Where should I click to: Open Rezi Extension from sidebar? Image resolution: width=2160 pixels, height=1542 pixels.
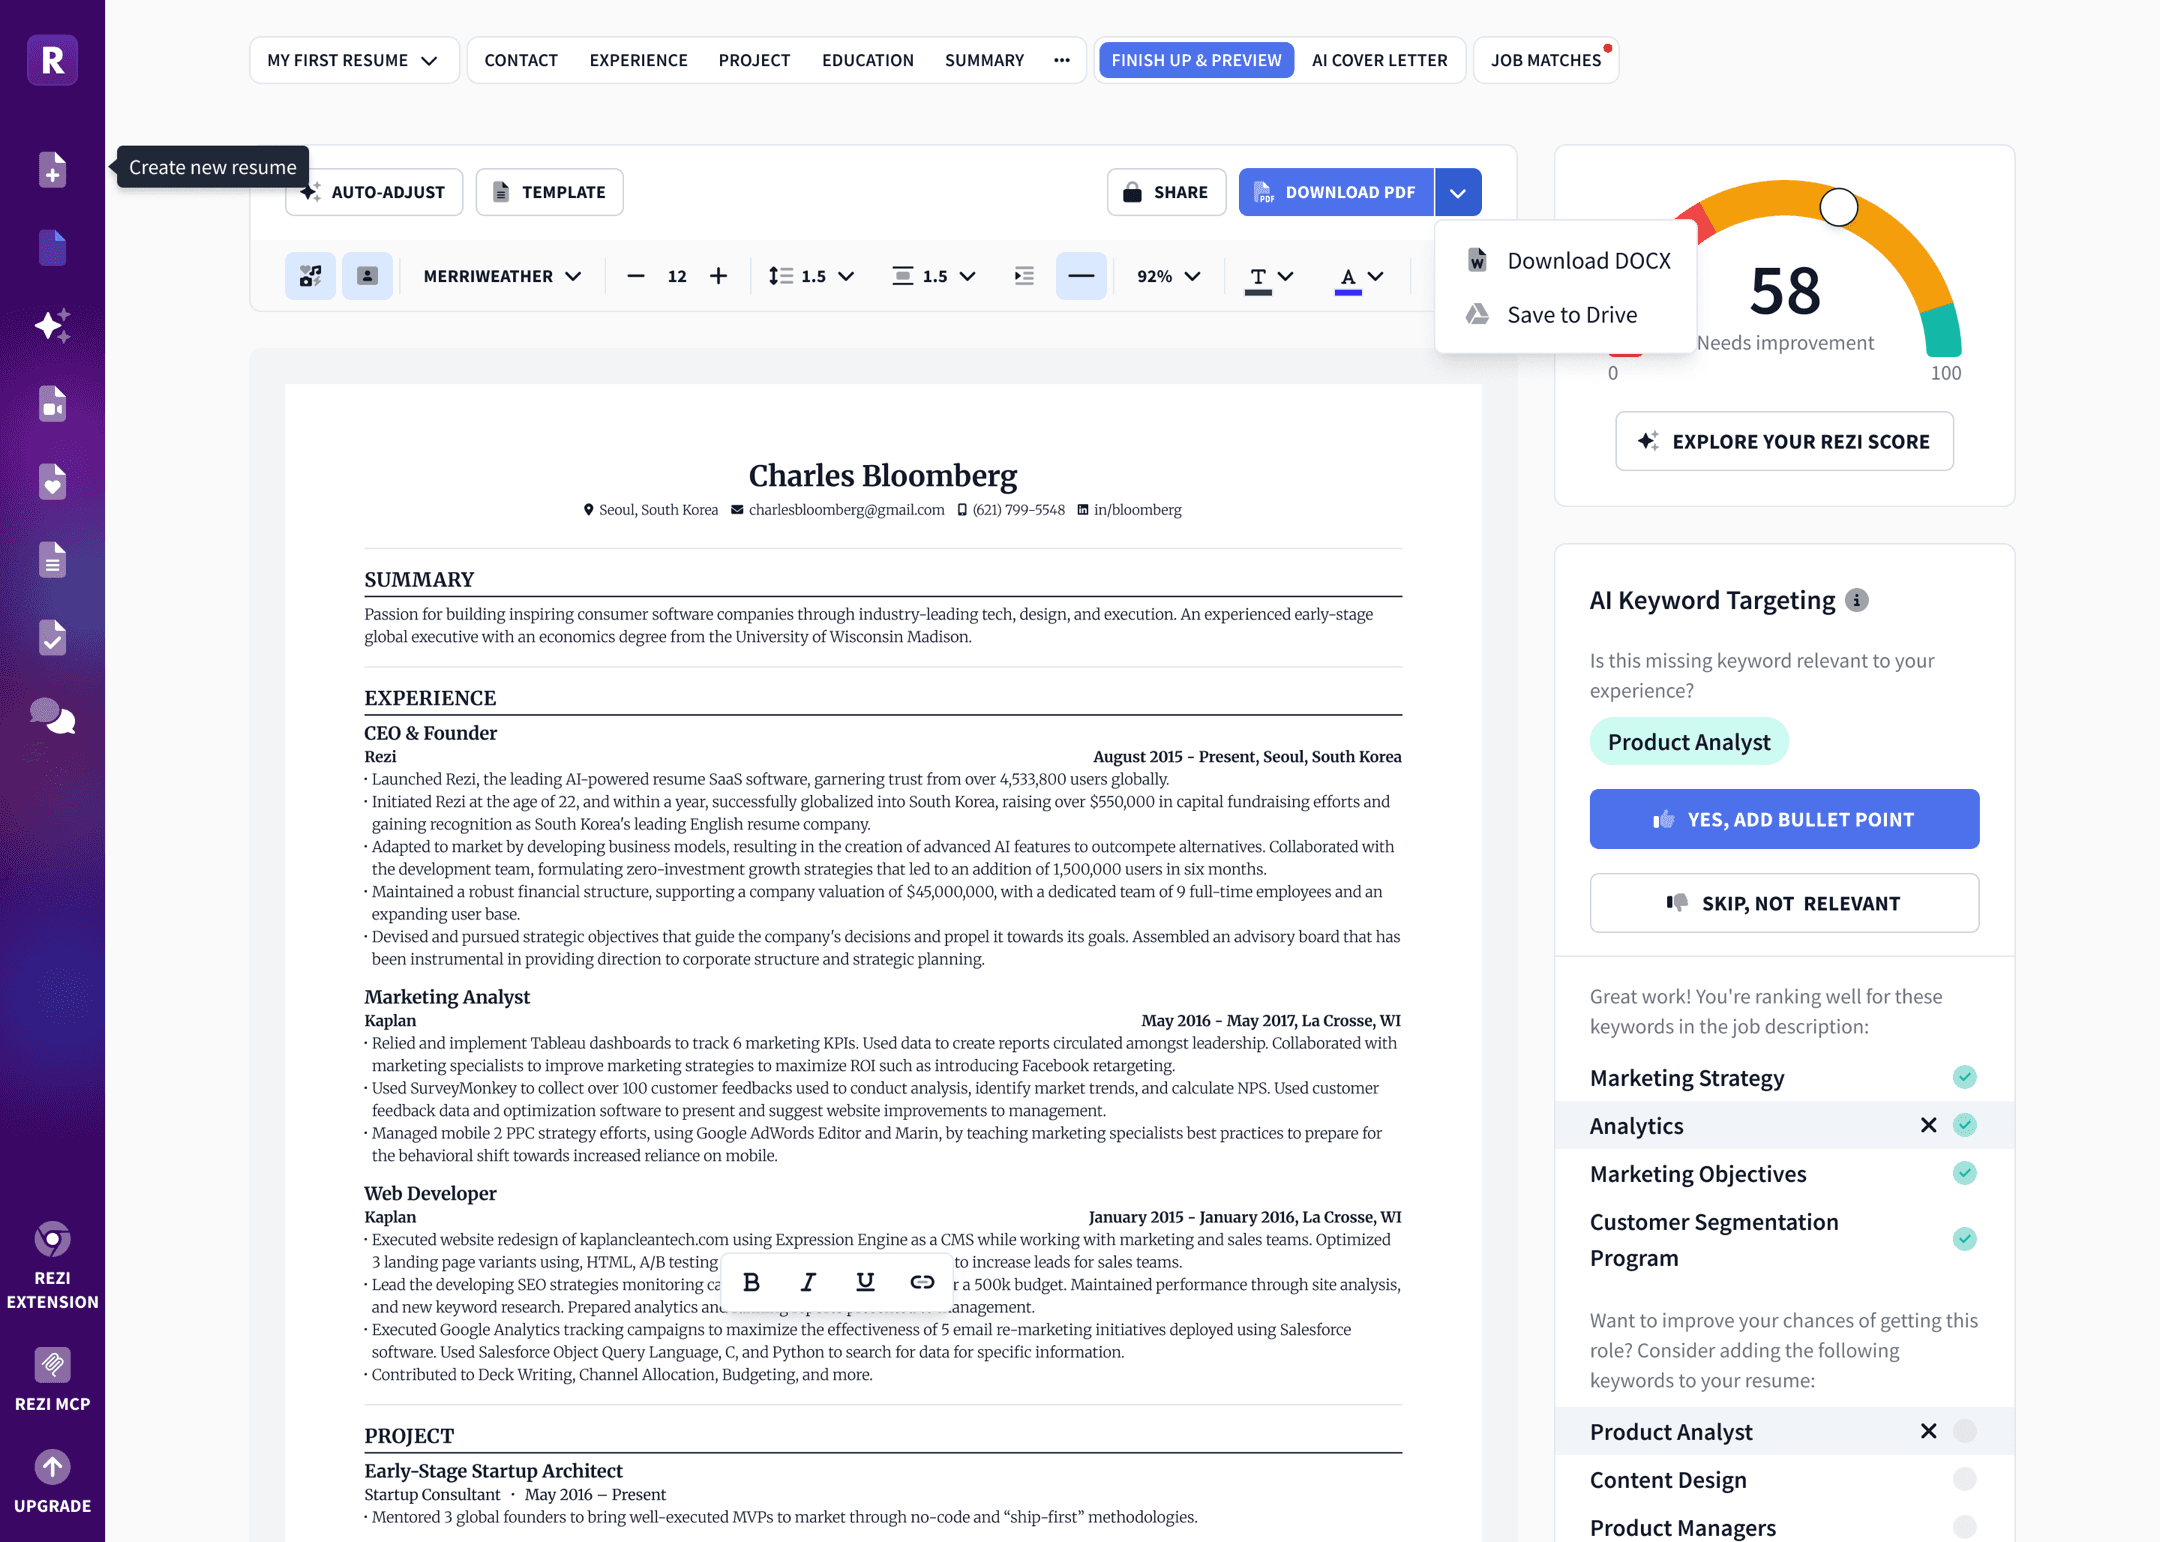tap(52, 1265)
